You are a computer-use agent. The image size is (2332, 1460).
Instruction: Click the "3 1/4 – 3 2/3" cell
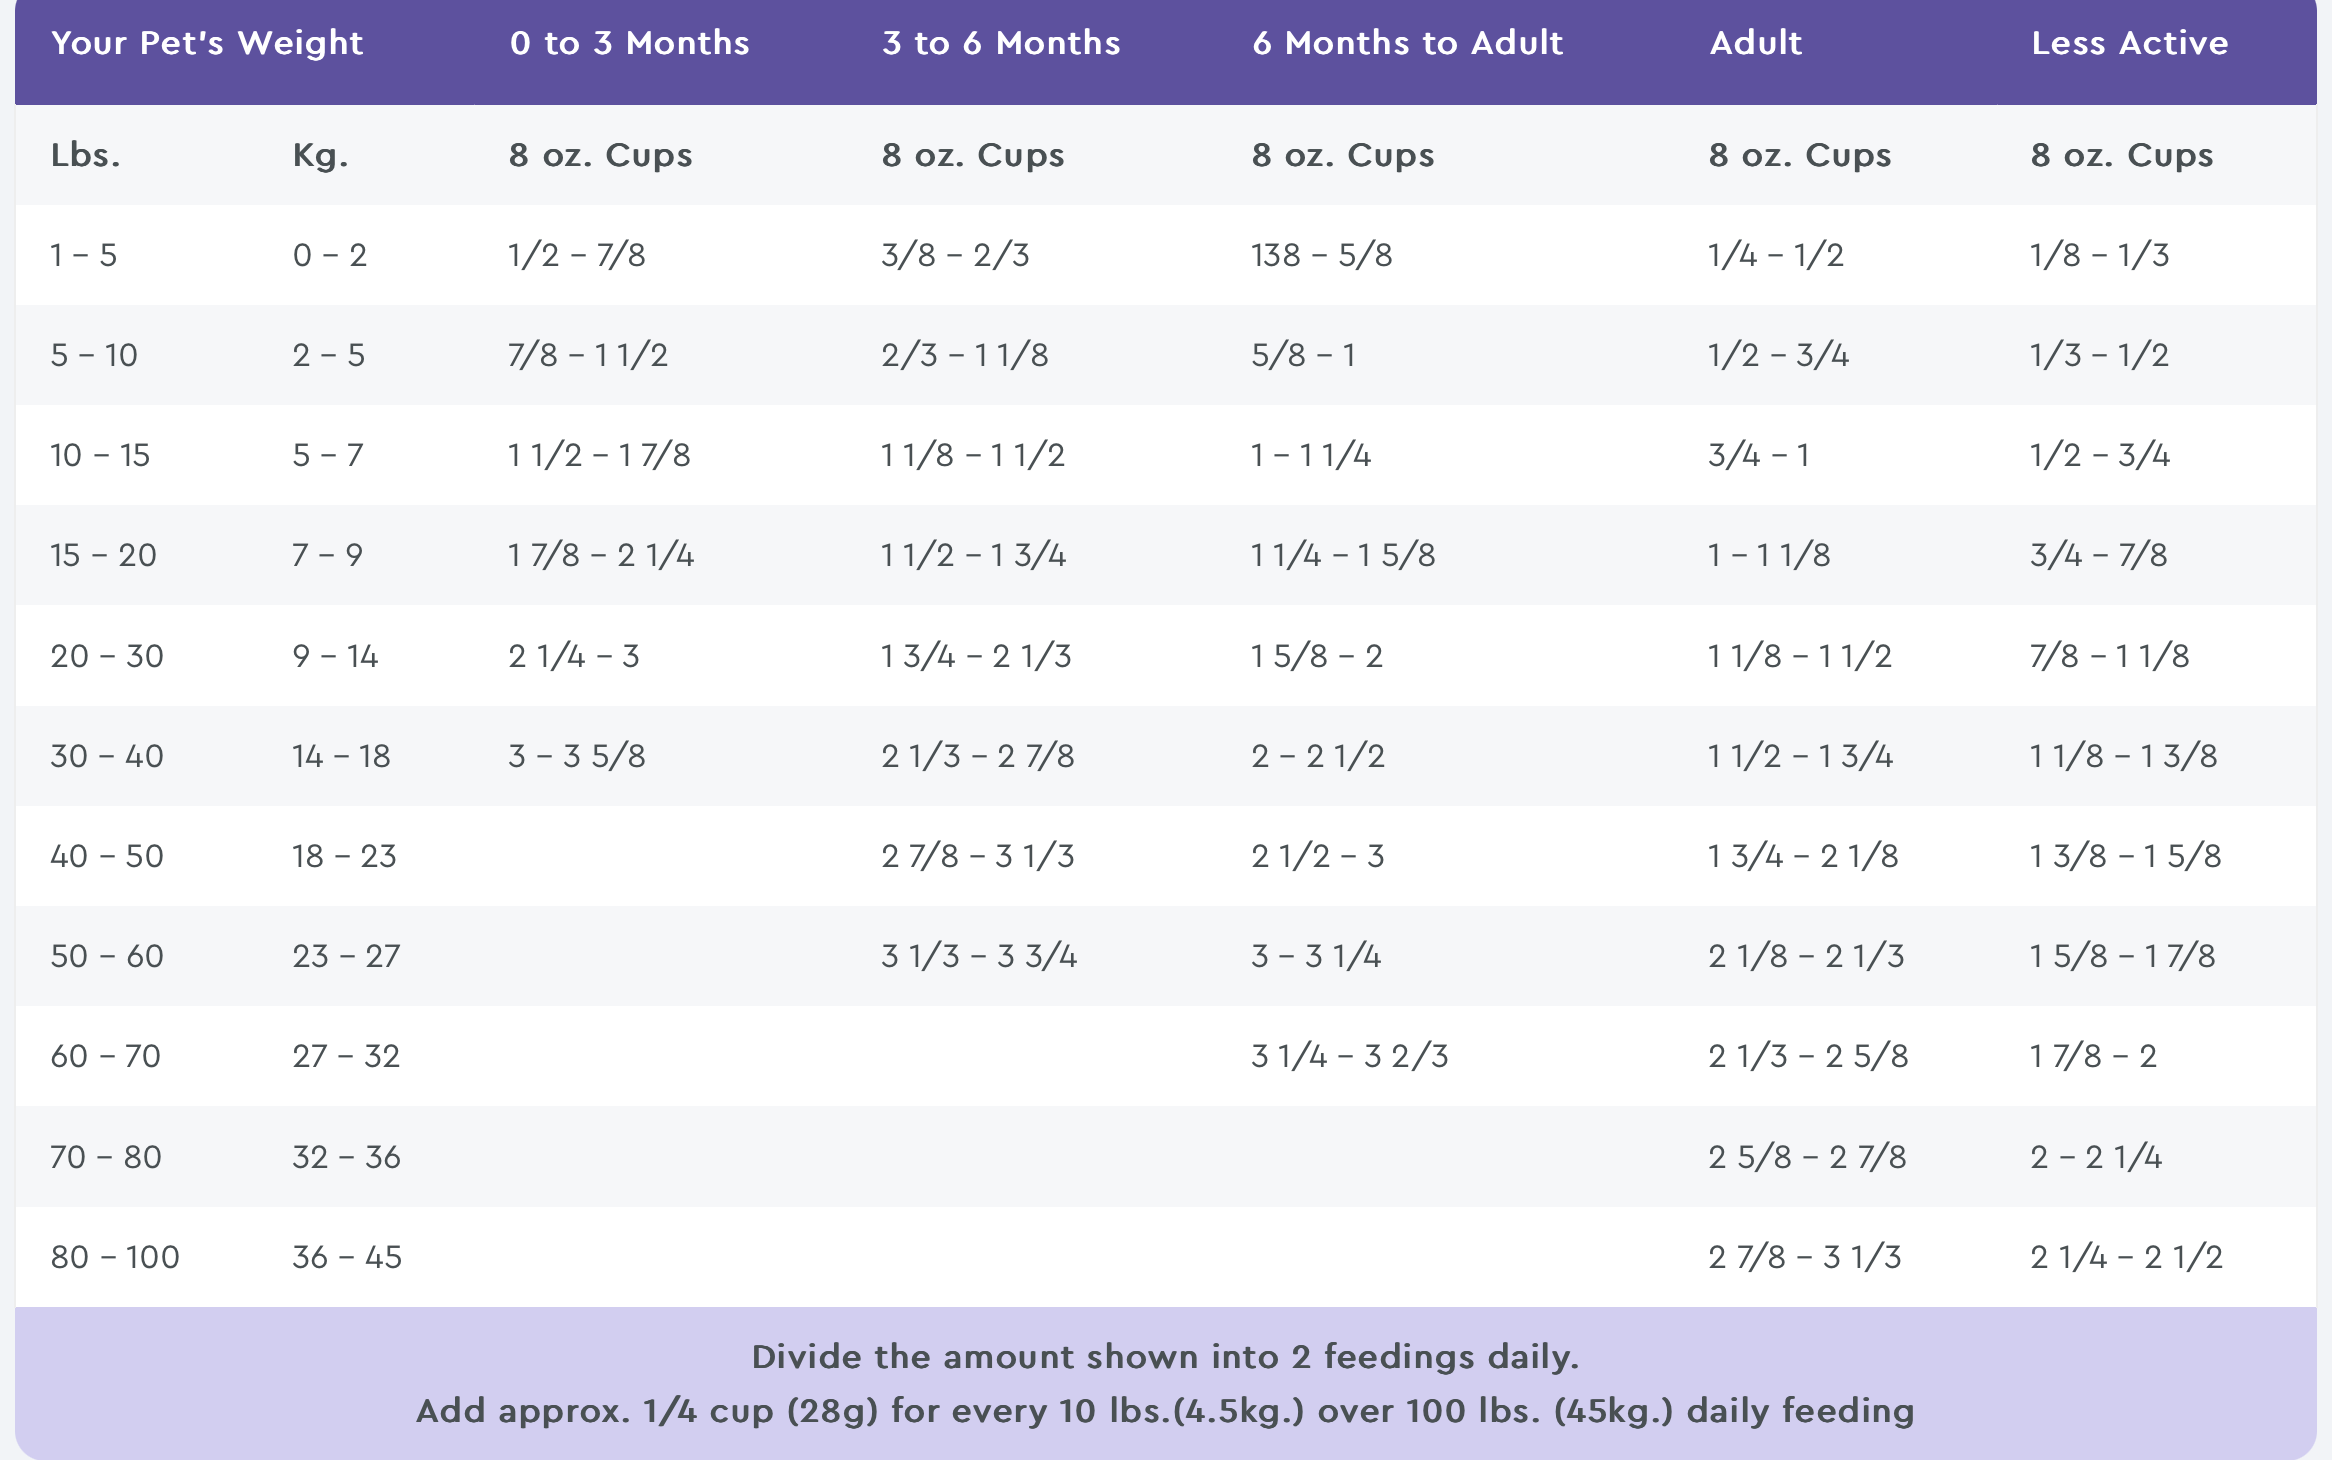[x=1349, y=1056]
